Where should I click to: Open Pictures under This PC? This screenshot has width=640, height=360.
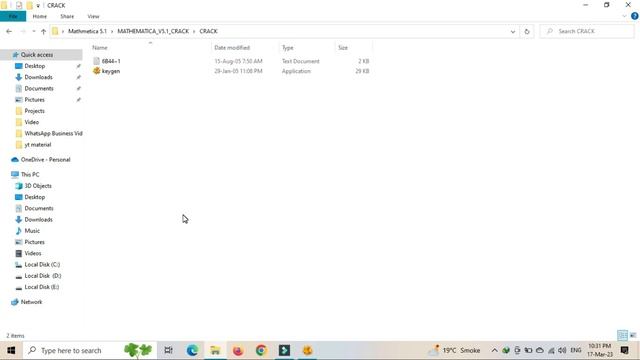pyautogui.click(x=35, y=242)
